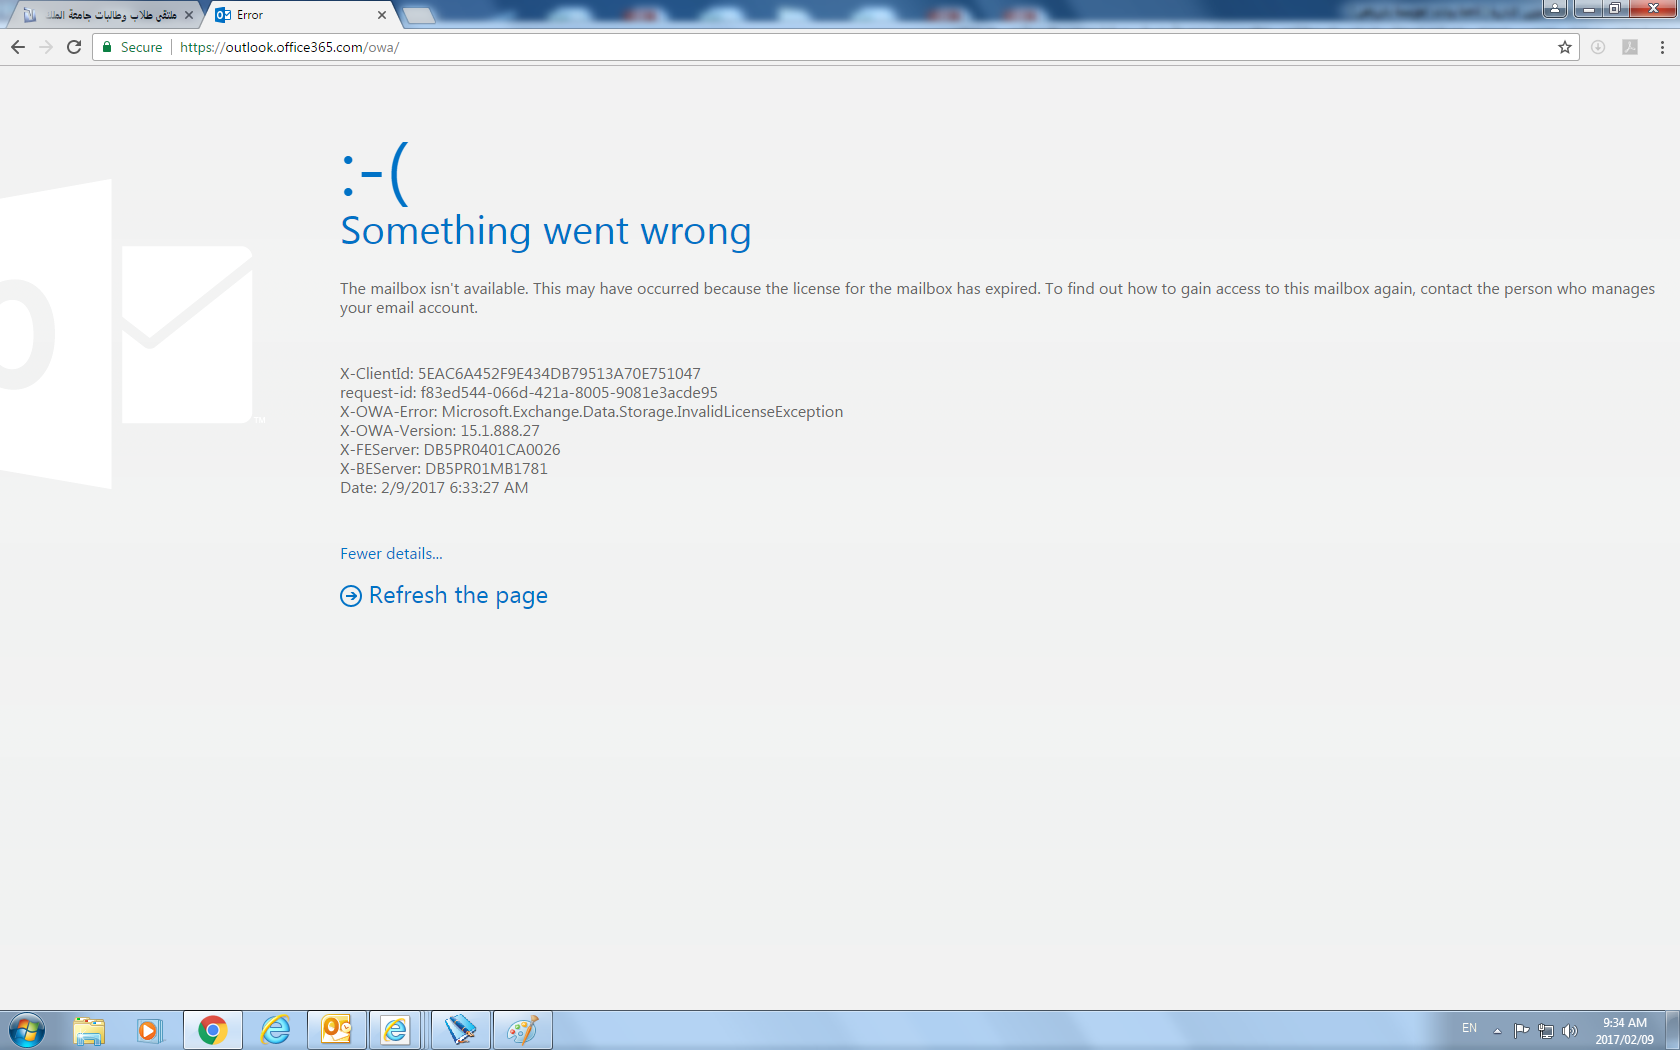1680x1050 pixels.
Task: Reload the page with browser refresh icon
Action: tap(74, 47)
